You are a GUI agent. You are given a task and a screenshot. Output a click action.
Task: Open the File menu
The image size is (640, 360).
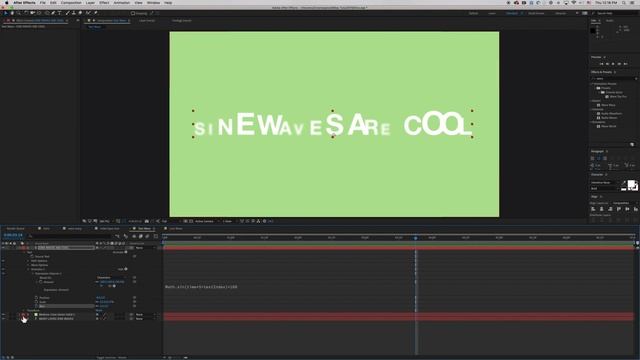pyautogui.click(x=42, y=2)
